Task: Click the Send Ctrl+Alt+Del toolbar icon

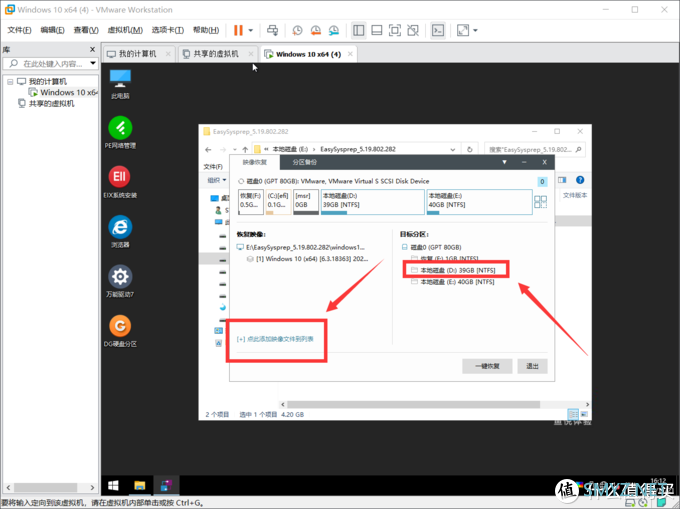Action: (272, 30)
